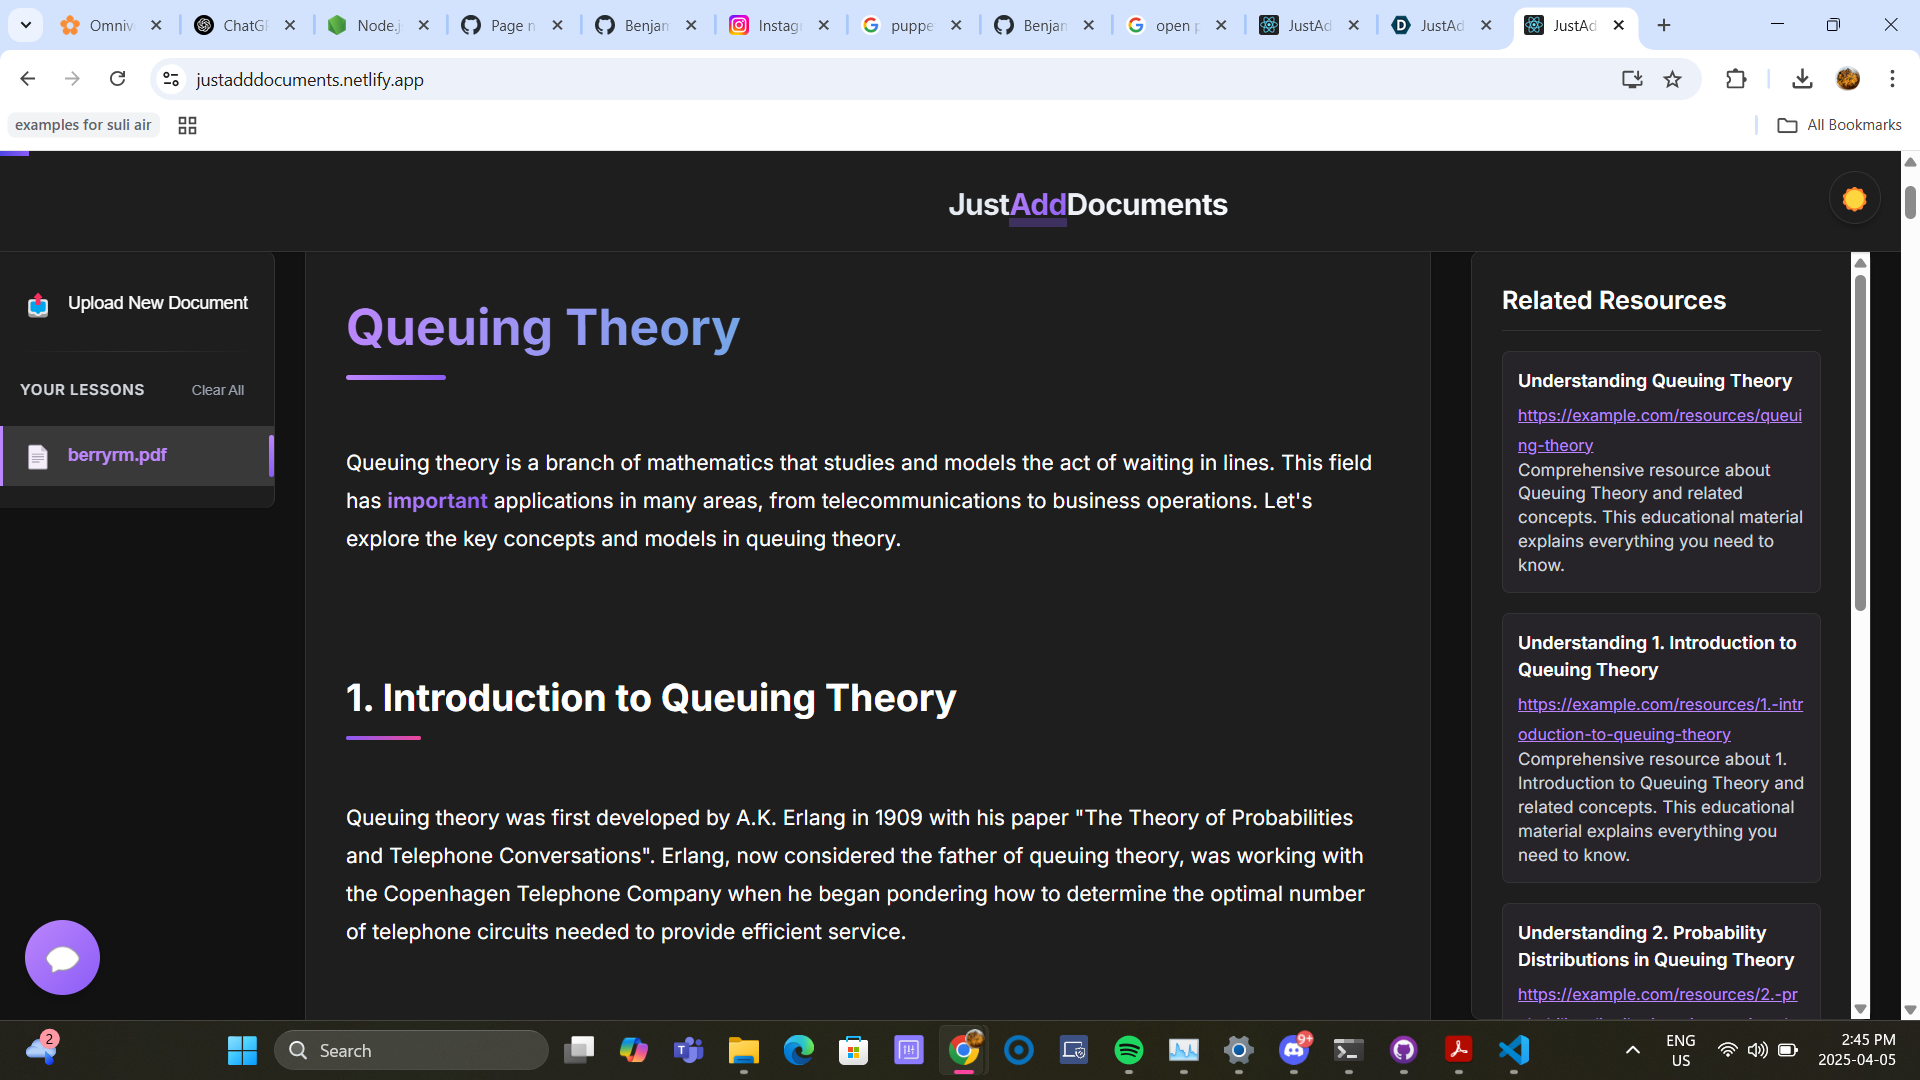Image resolution: width=1920 pixels, height=1080 pixels.
Task: Reload the current page
Action: pyautogui.click(x=118, y=79)
